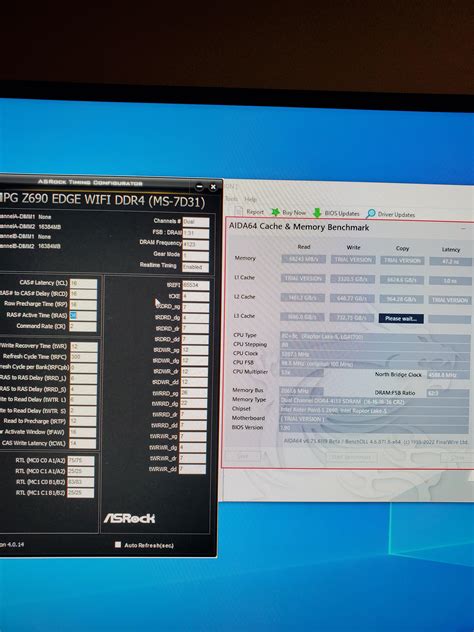Click the tWRWR_dd value field

193,469
